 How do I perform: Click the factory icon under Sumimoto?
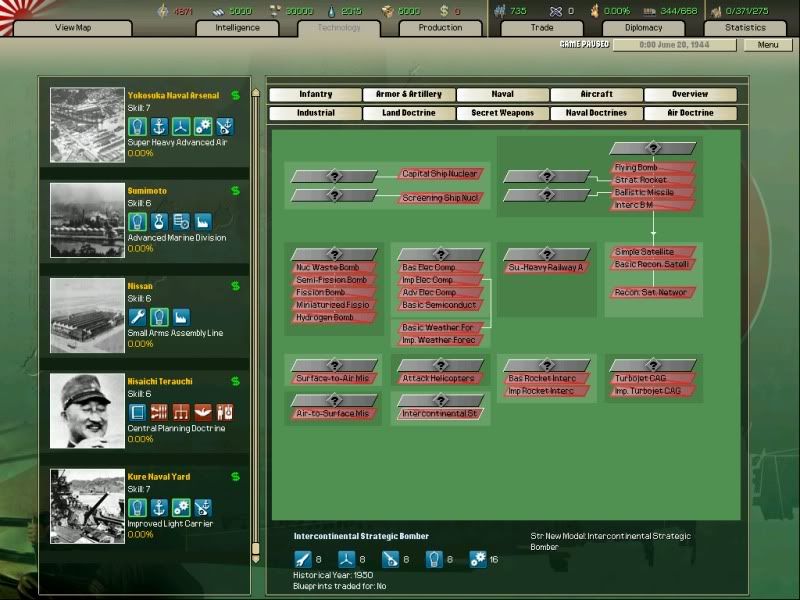coord(203,221)
